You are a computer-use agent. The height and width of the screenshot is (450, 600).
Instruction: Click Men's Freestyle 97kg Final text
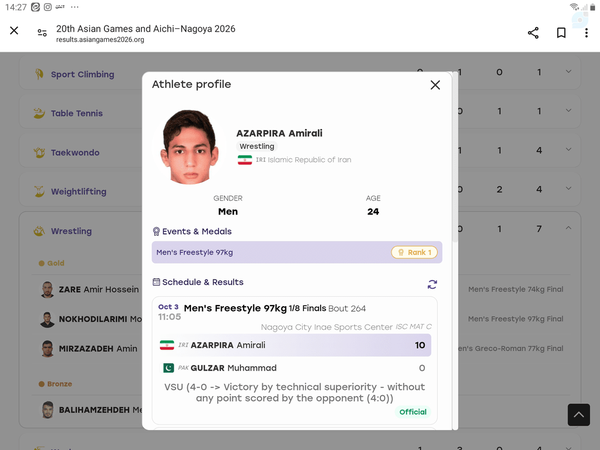point(516,319)
